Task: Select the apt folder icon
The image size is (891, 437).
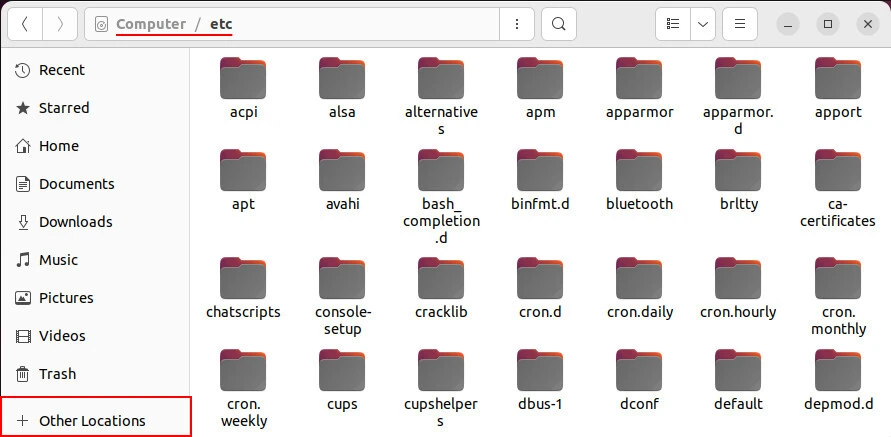Action: (243, 170)
